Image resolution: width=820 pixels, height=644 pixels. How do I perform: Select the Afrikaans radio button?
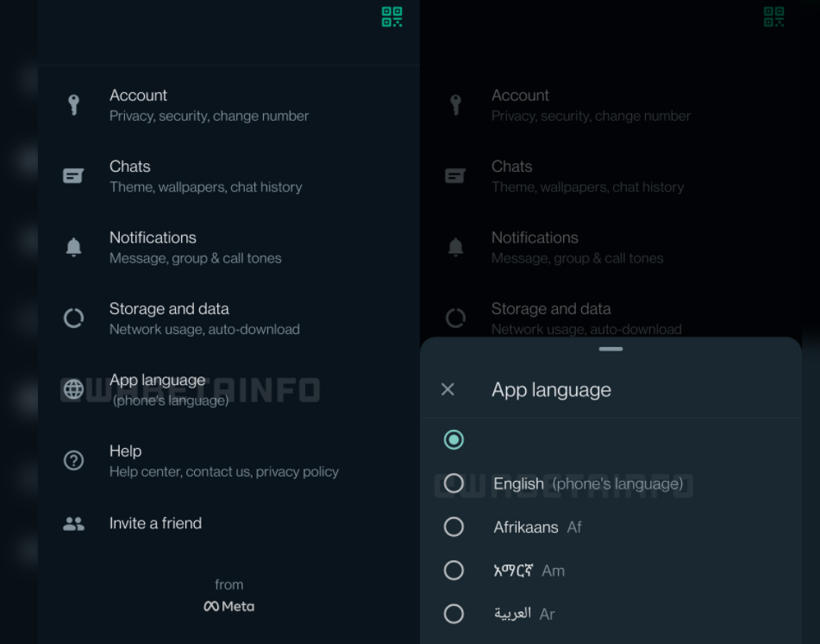[454, 527]
